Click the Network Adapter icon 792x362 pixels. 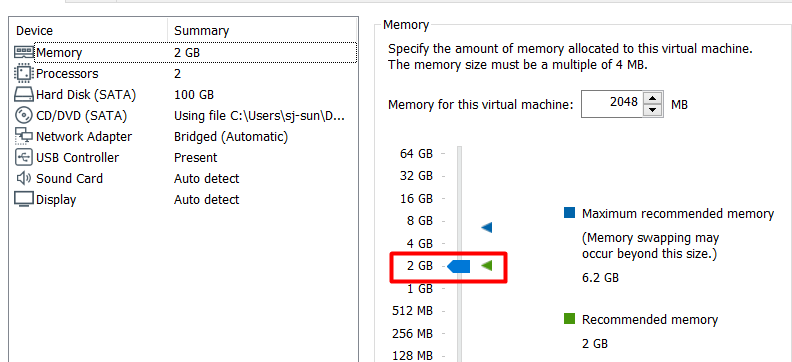24,136
